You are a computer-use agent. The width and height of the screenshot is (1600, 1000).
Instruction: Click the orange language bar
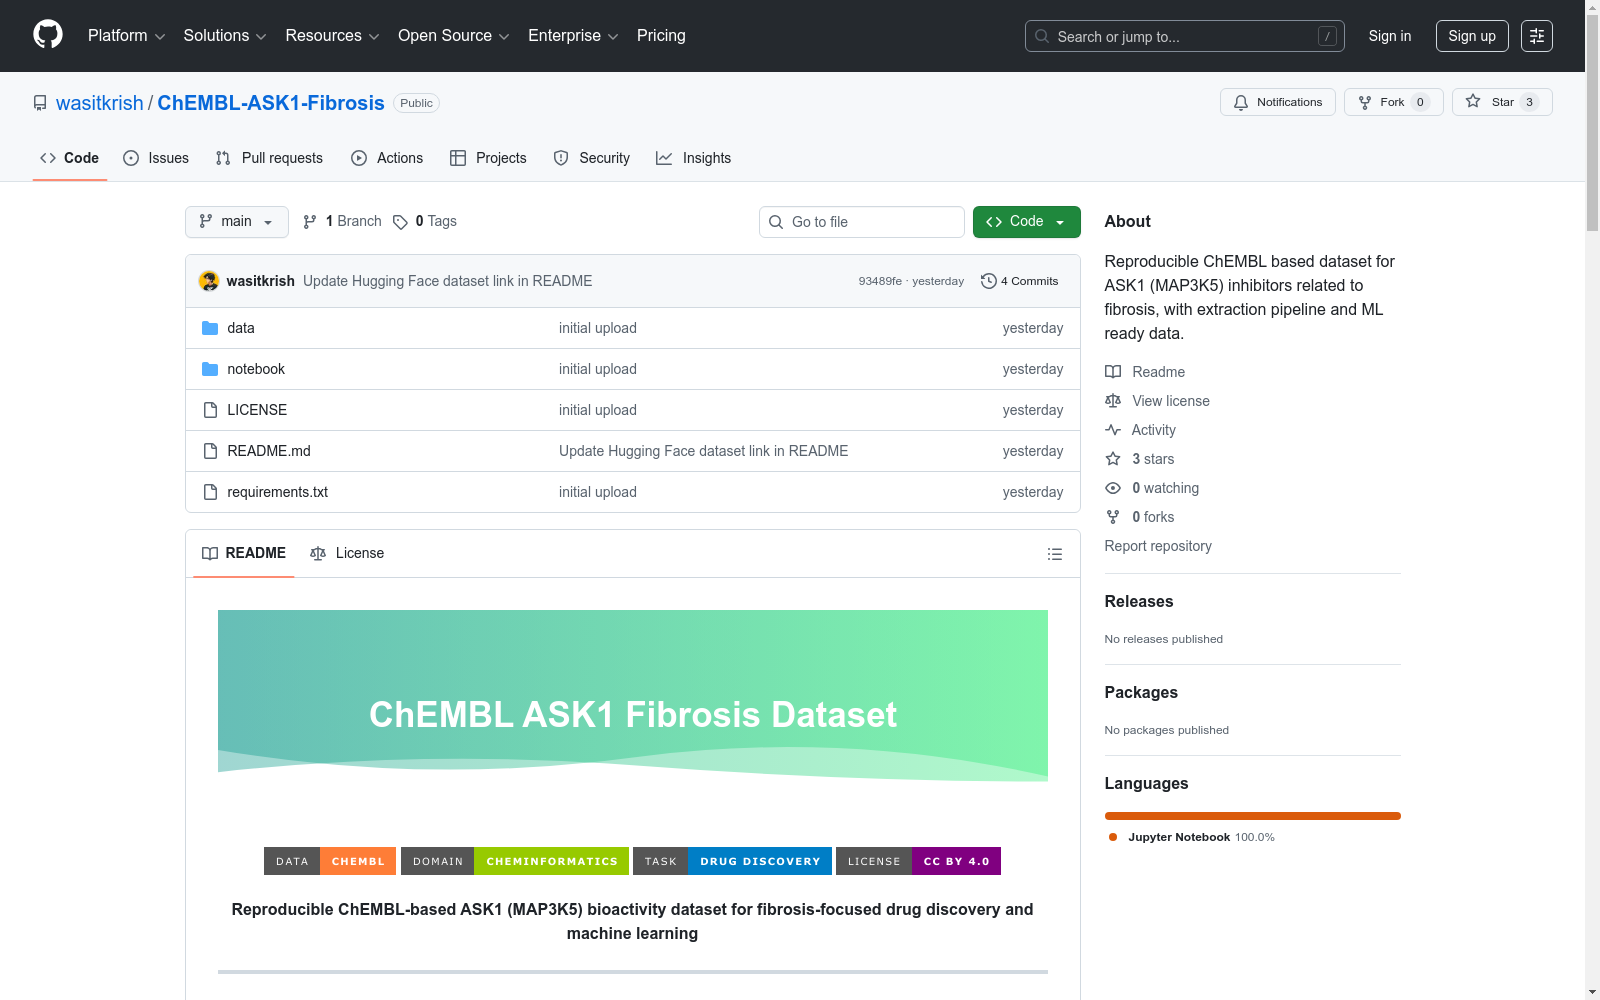[x=1253, y=816]
